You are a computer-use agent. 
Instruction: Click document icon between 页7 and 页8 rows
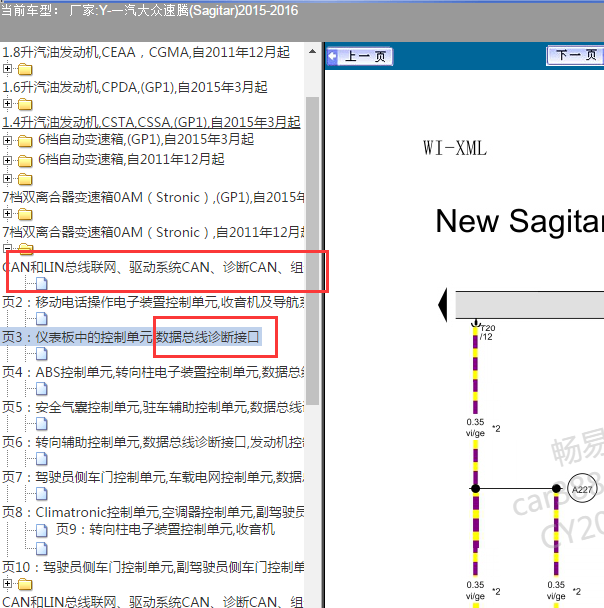tap(41, 494)
